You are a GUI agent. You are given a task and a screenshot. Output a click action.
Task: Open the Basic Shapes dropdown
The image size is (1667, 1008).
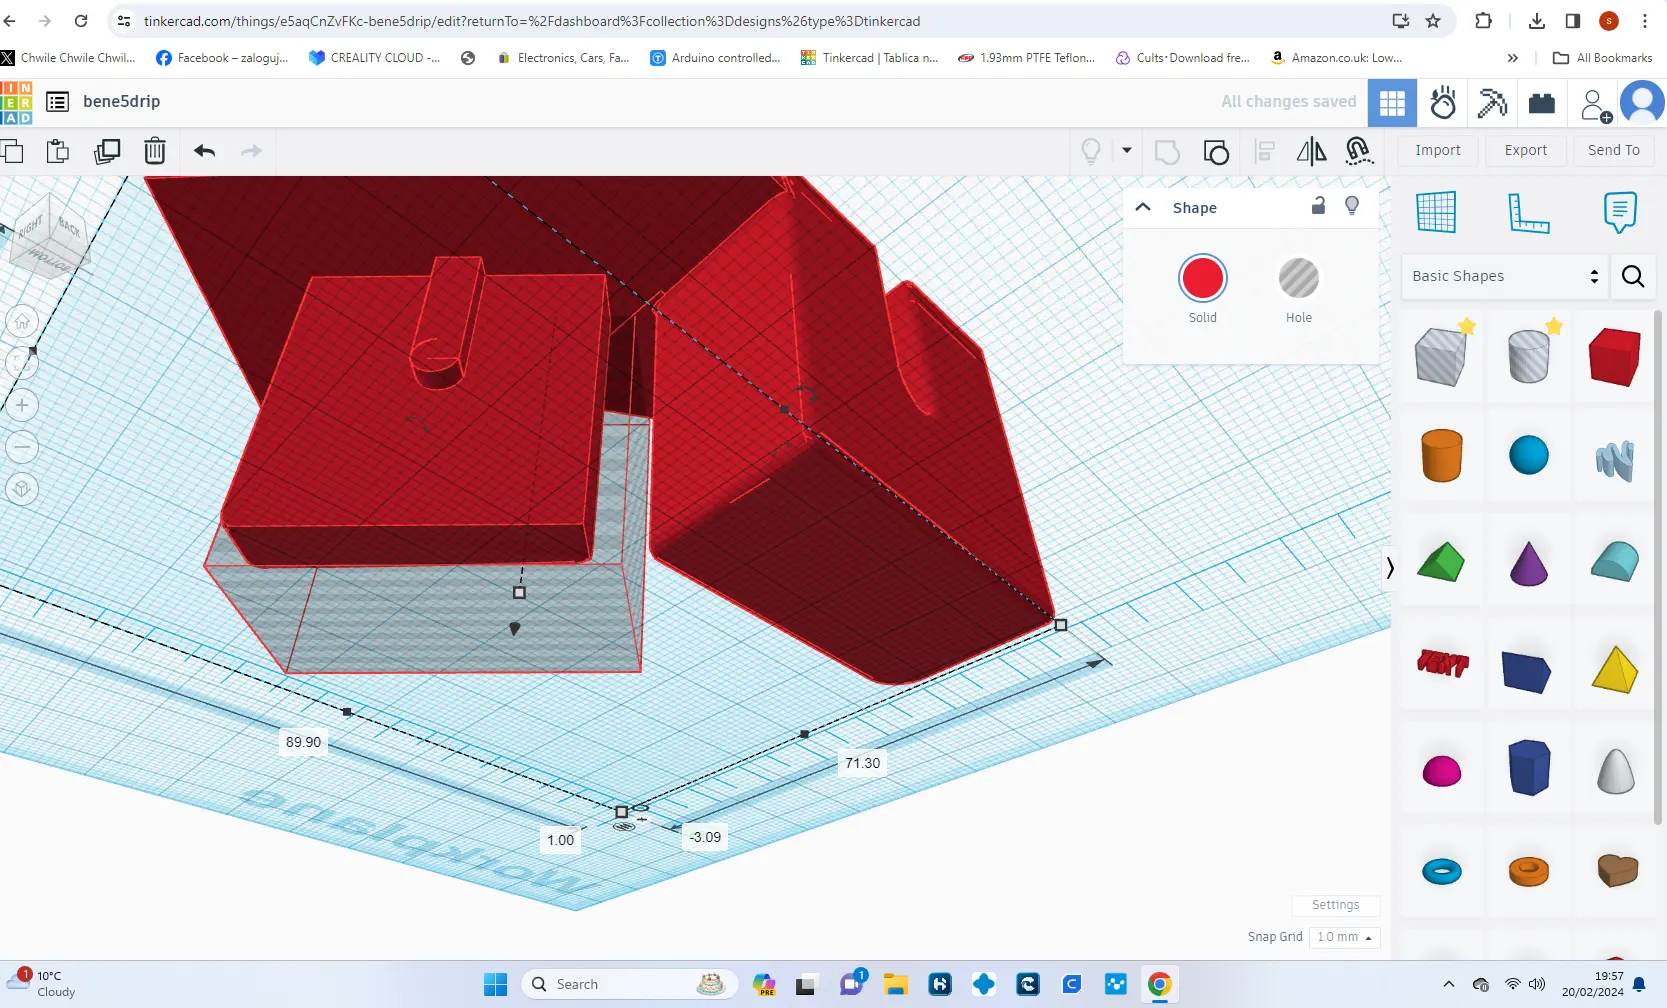[1503, 276]
